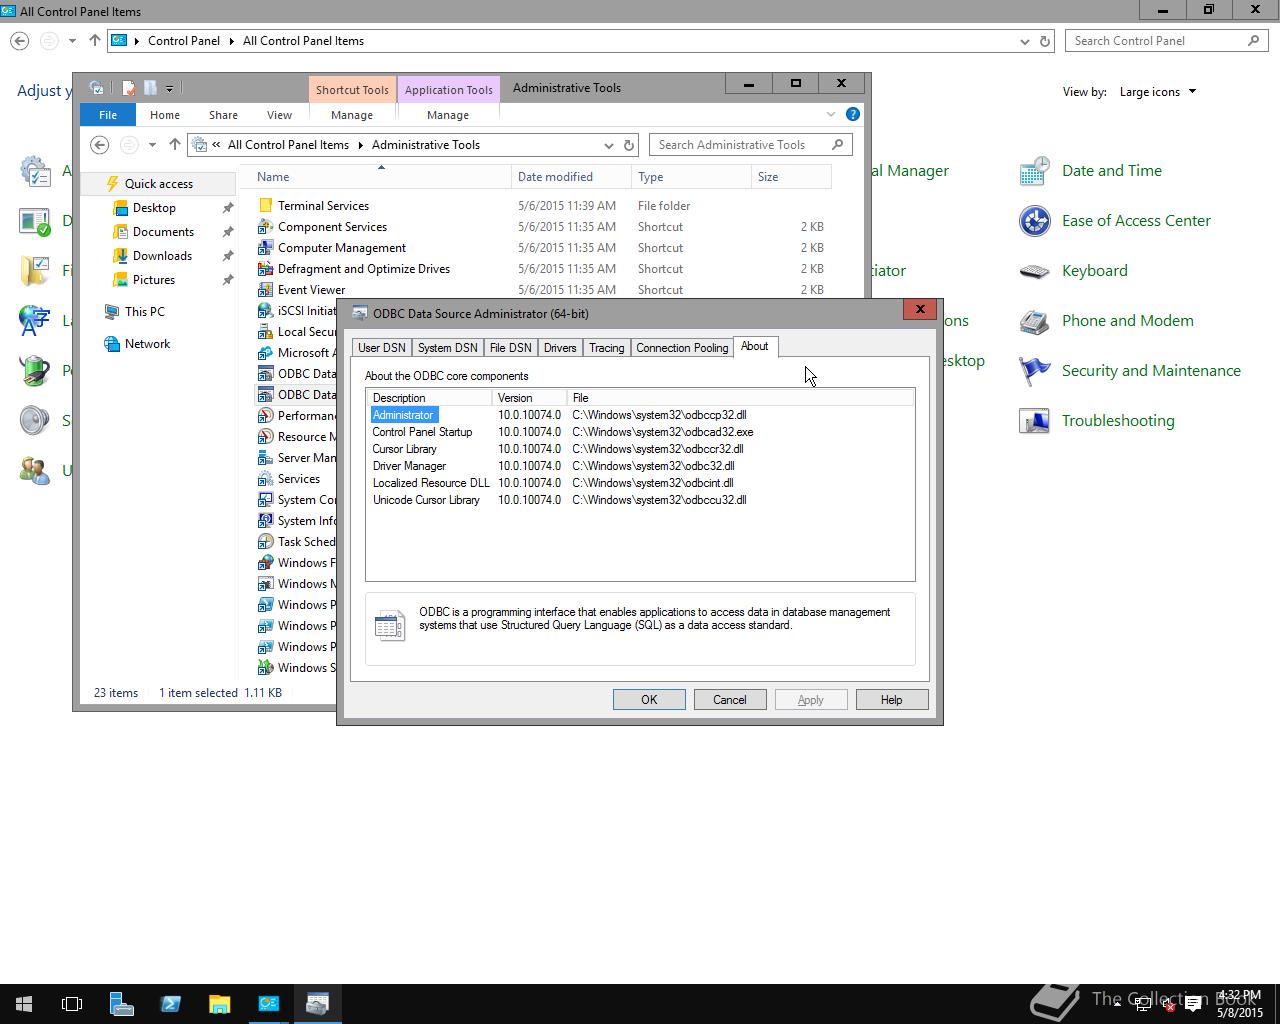Image resolution: width=1280 pixels, height=1024 pixels.
Task: Click the search magnifier in the Control Panel search box
Action: click(1253, 41)
